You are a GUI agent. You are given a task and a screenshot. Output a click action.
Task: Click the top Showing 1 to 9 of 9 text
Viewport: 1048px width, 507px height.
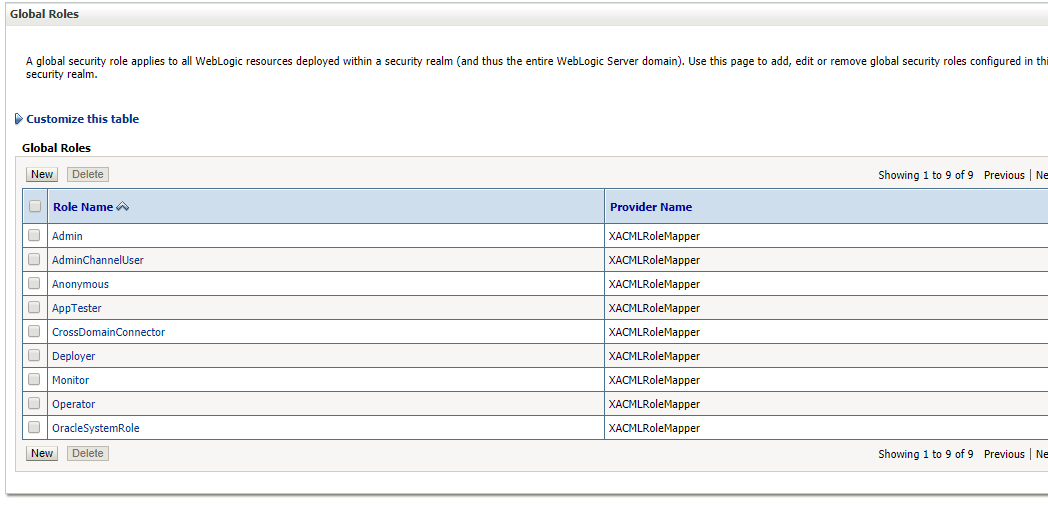(x=926, y=175)
